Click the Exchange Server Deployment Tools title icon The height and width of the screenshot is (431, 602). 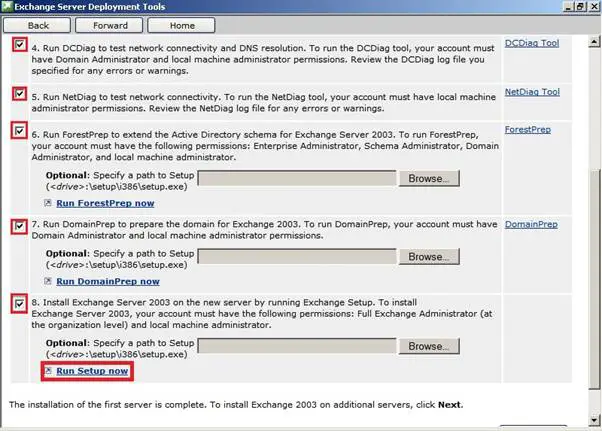click(7, 7)
